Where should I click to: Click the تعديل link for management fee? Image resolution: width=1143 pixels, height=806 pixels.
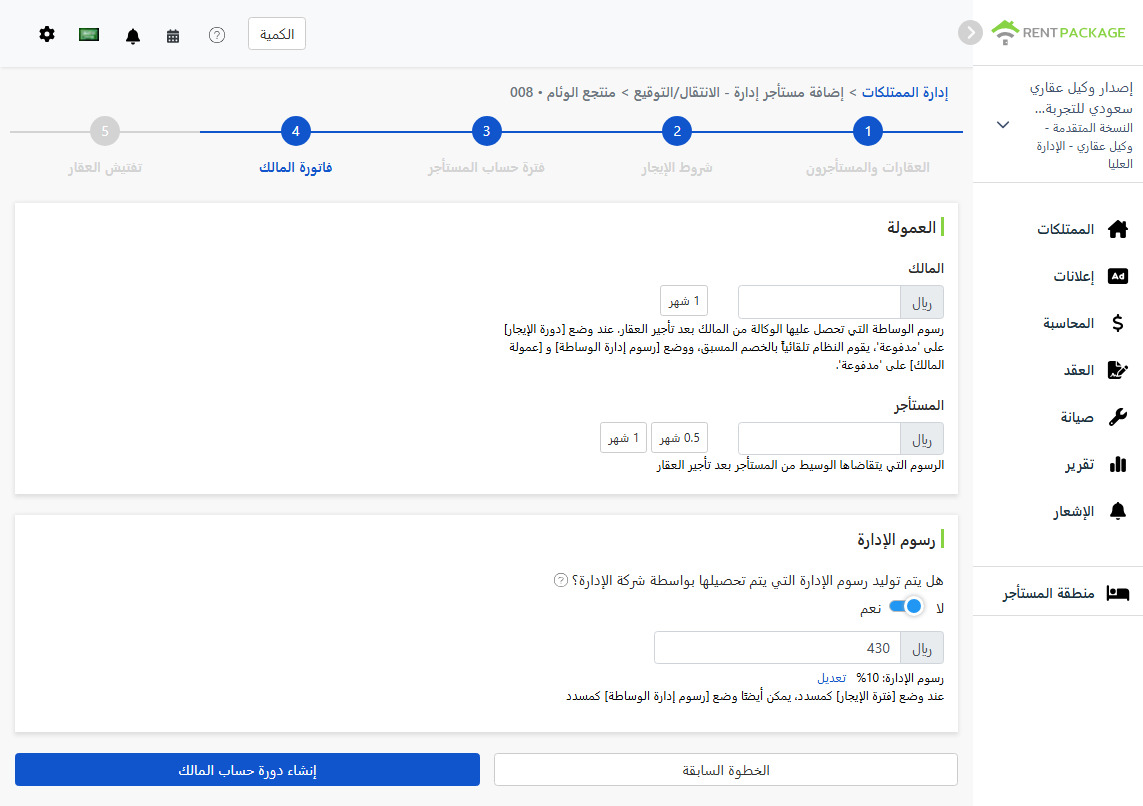832,678
